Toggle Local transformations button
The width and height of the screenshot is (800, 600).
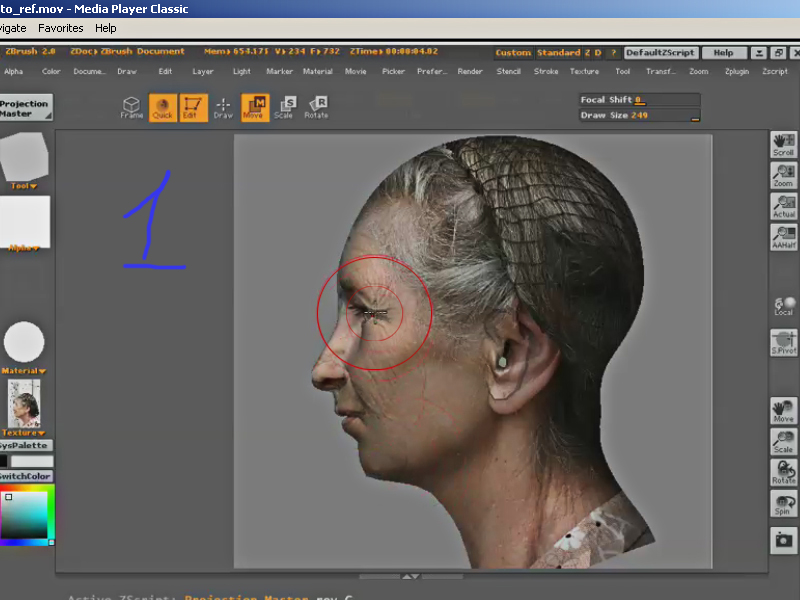click(783, 306)
